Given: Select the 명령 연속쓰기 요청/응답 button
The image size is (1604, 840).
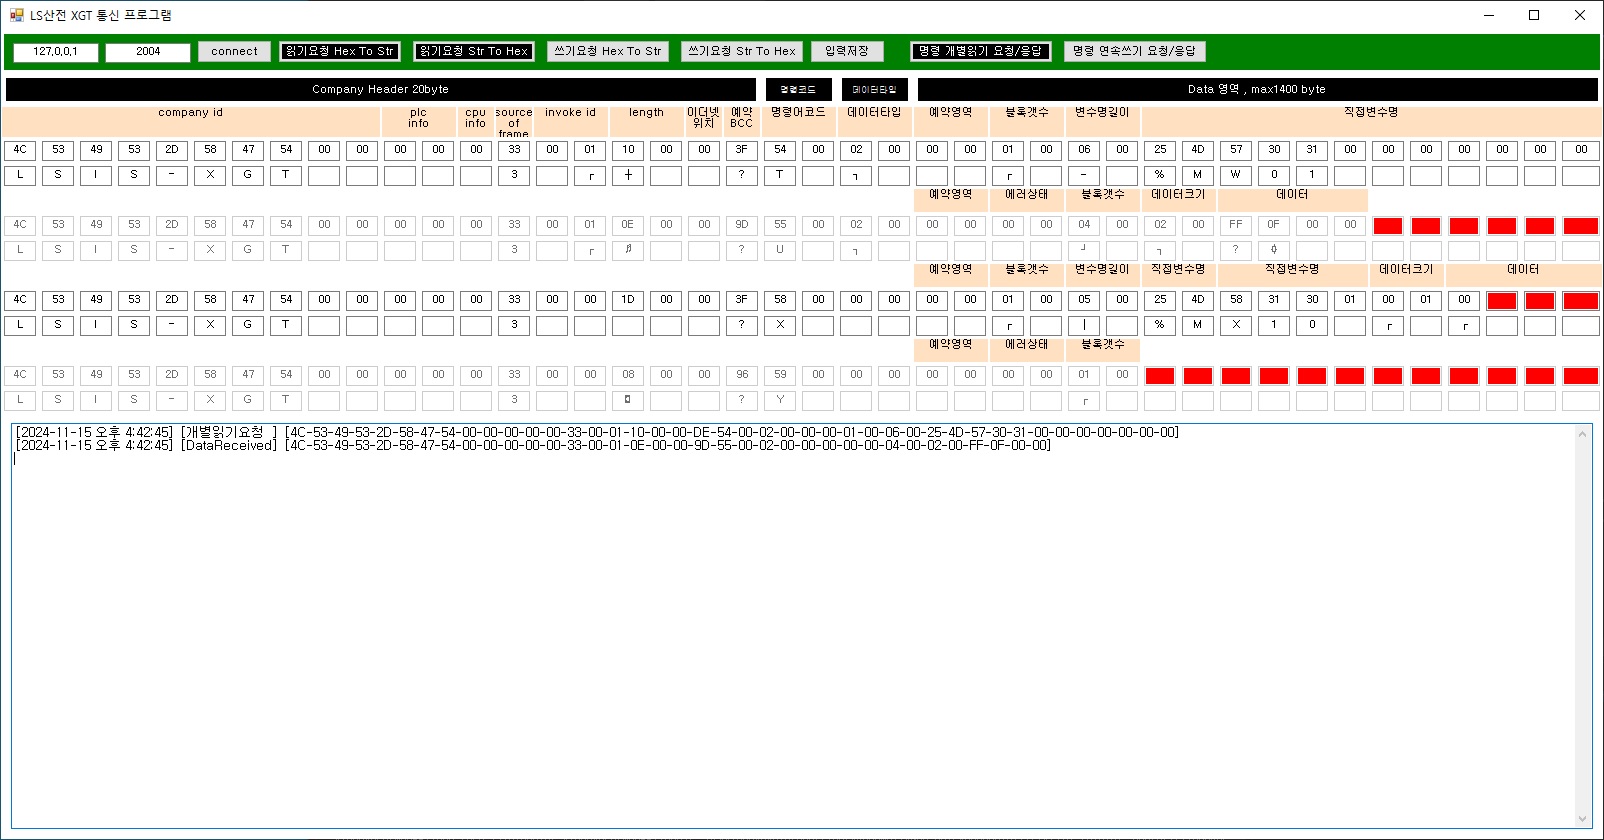Looking at the screenshot, I should [1134, 51].
